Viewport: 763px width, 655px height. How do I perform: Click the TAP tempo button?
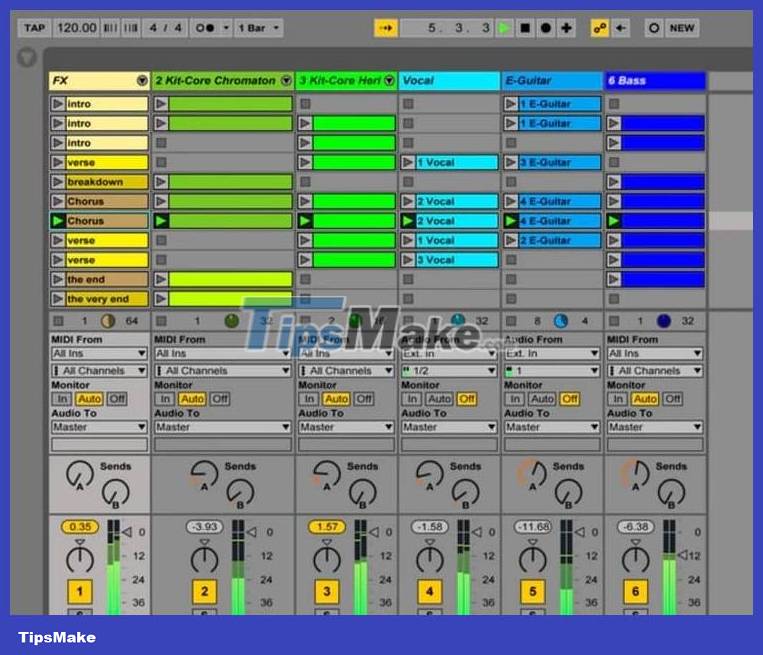(x=35, y=28)
